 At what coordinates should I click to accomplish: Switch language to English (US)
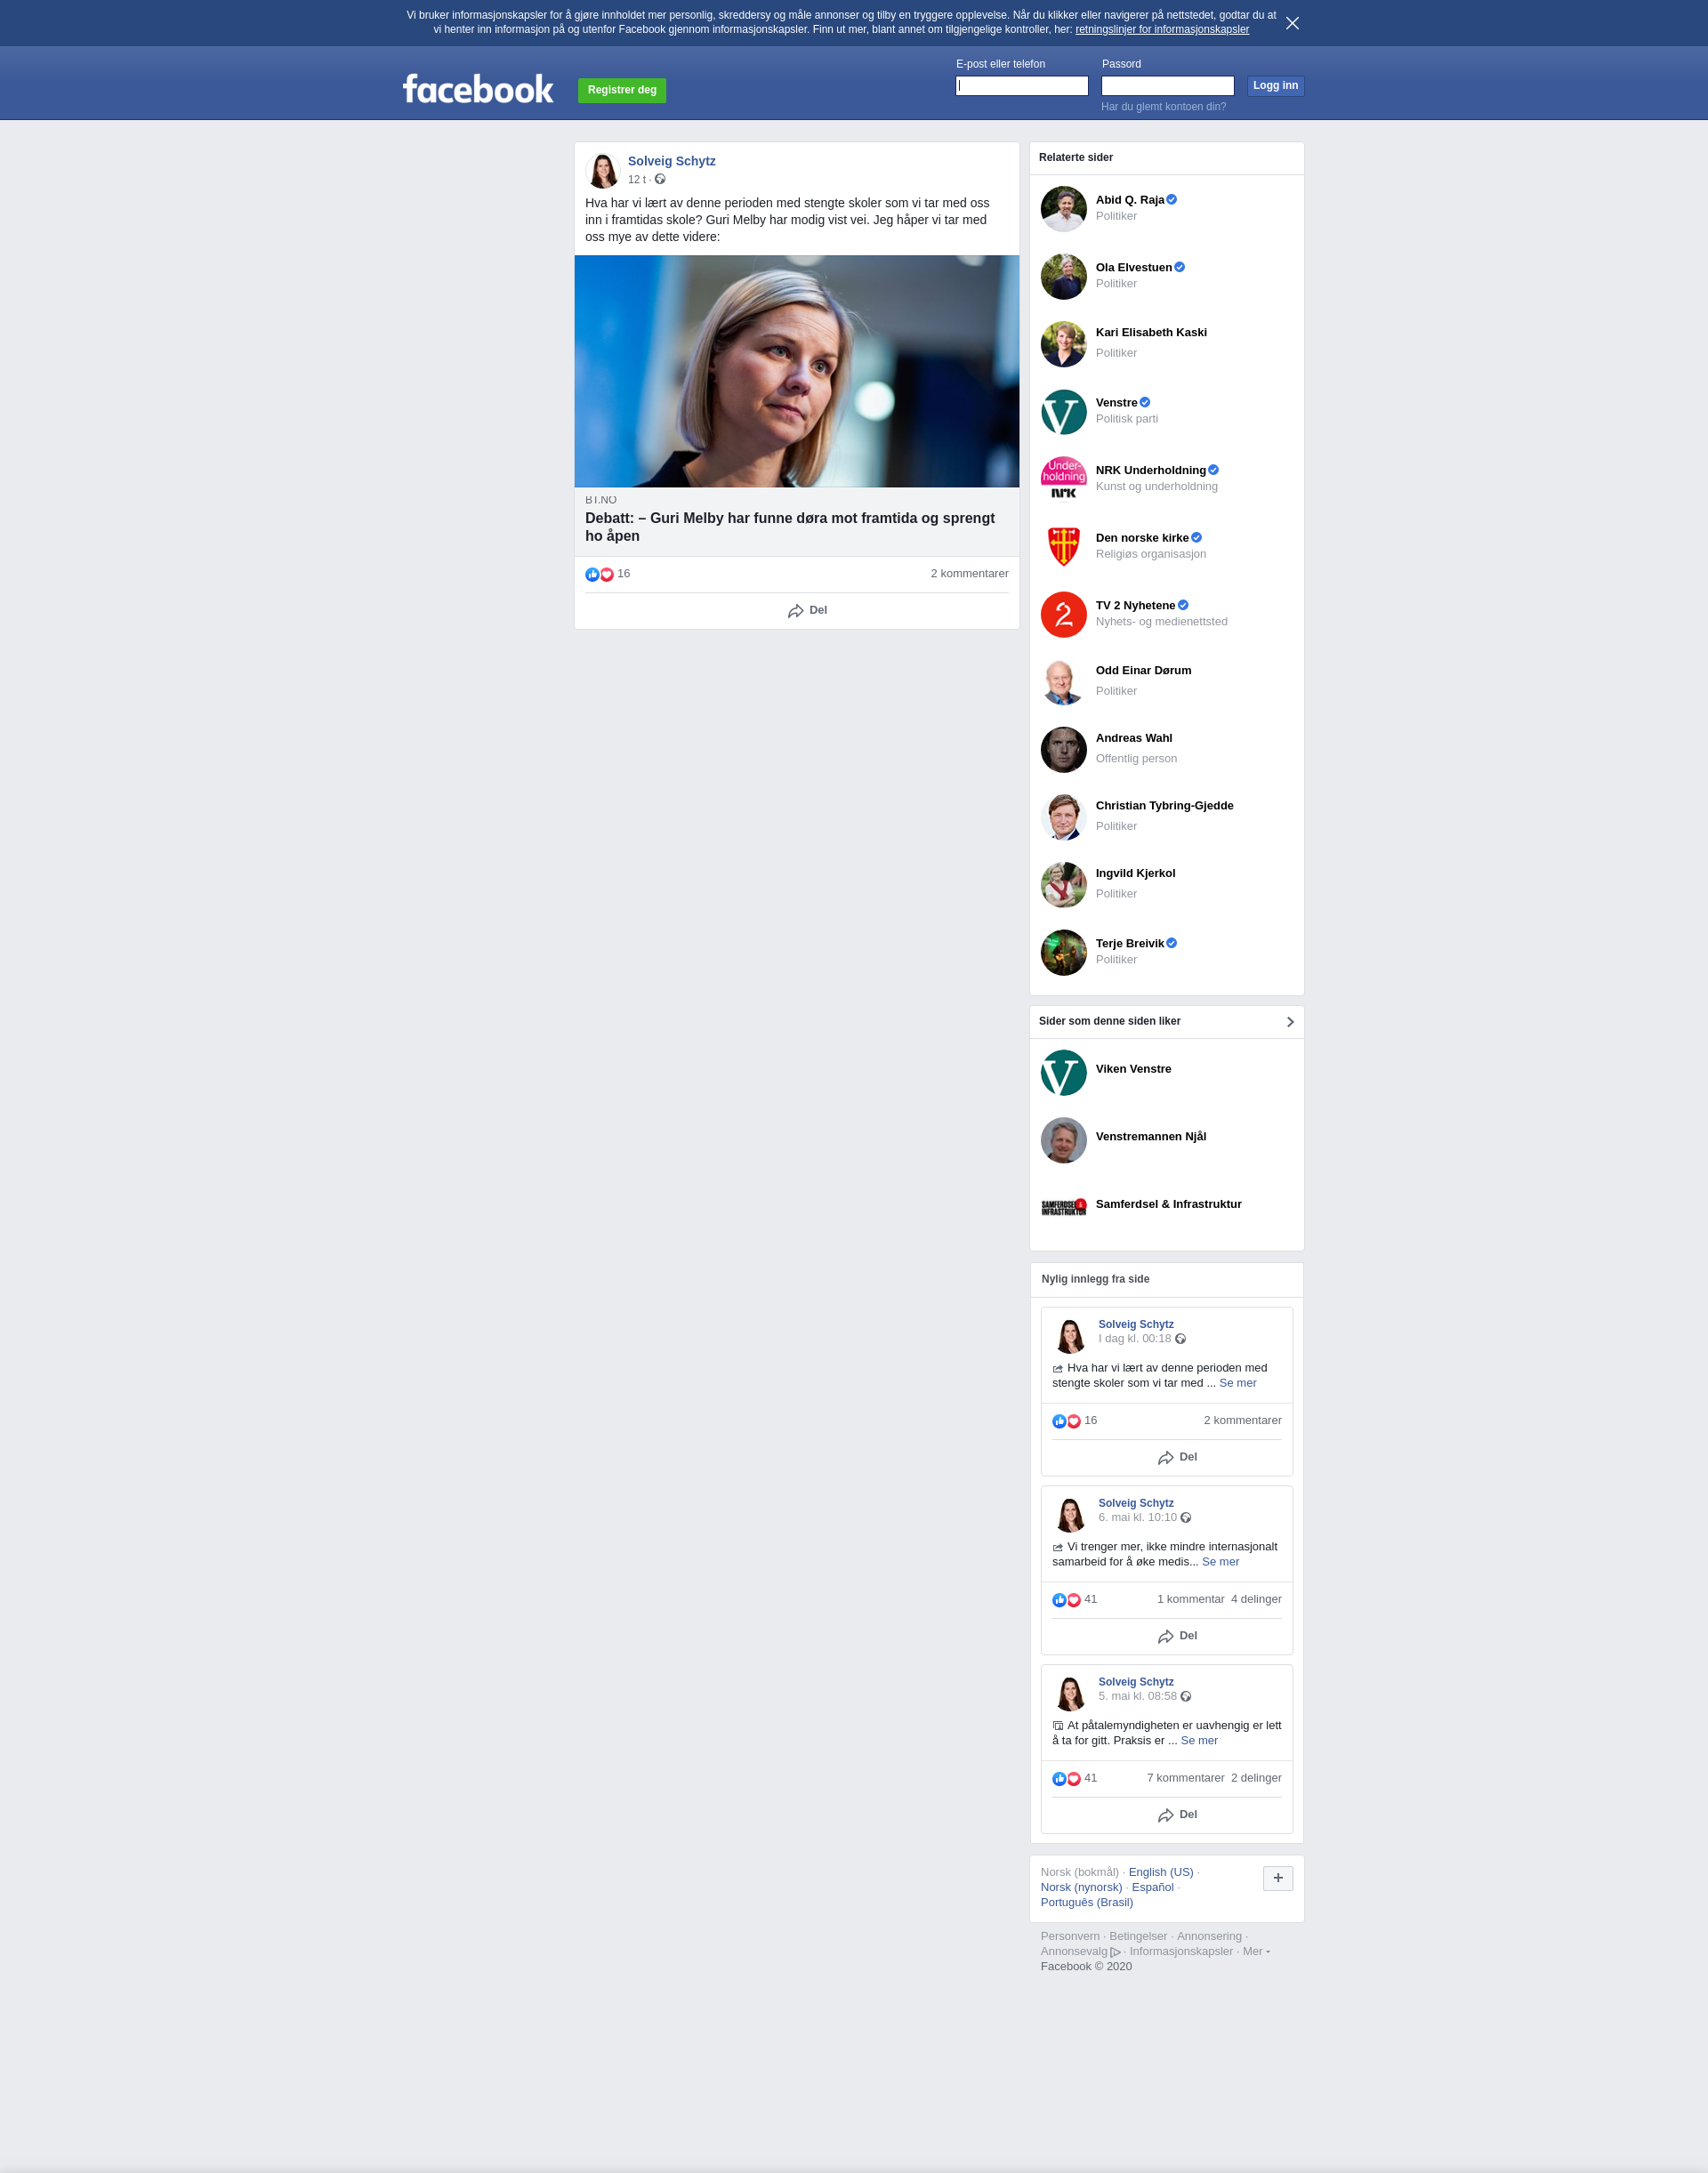coord(1160,1872)
